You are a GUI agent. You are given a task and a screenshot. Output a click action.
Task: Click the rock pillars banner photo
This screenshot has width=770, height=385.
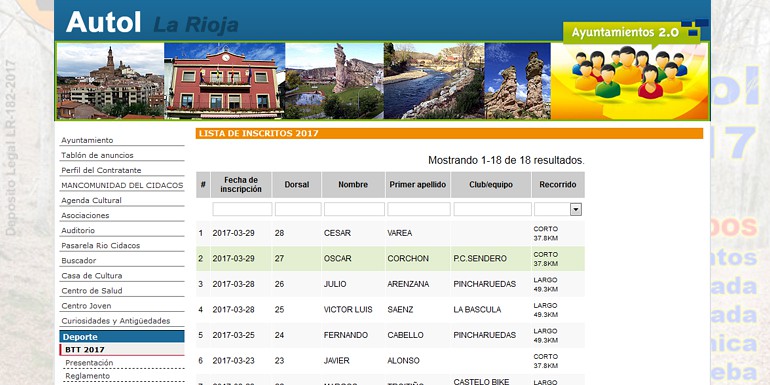(x=518, y=81)
